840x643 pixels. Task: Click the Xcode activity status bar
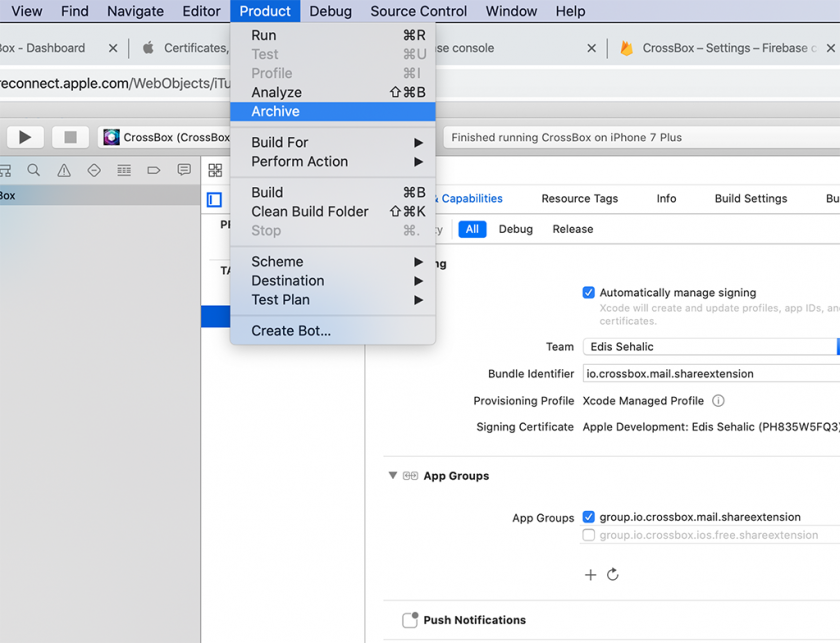[641, 137]
